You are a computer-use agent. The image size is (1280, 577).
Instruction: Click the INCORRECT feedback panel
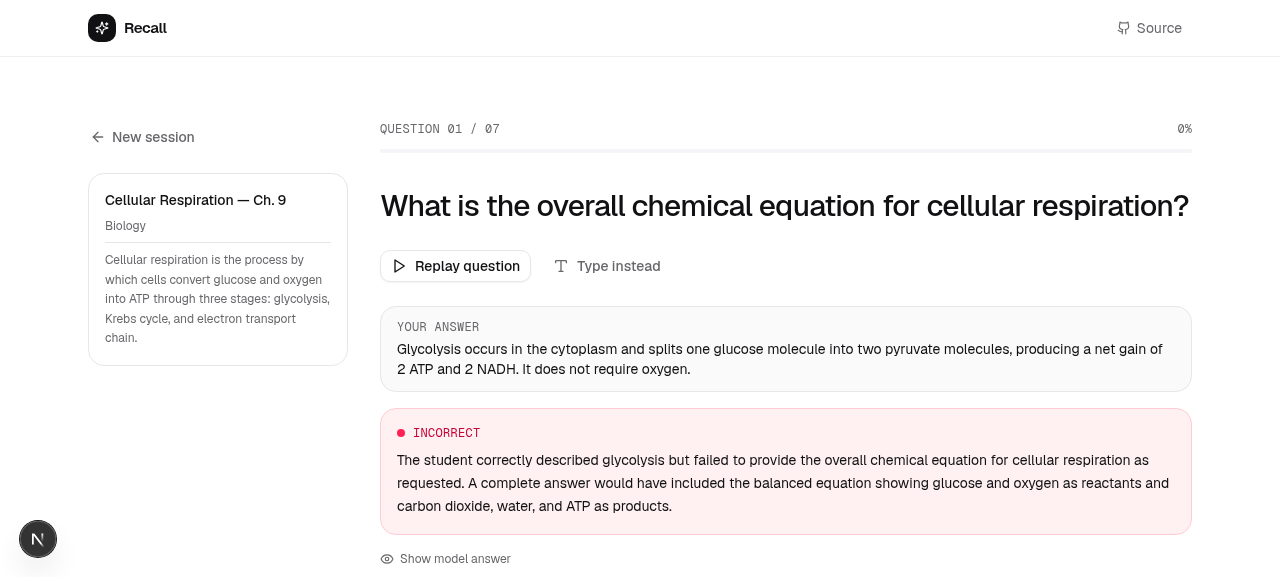coord(786,472)
